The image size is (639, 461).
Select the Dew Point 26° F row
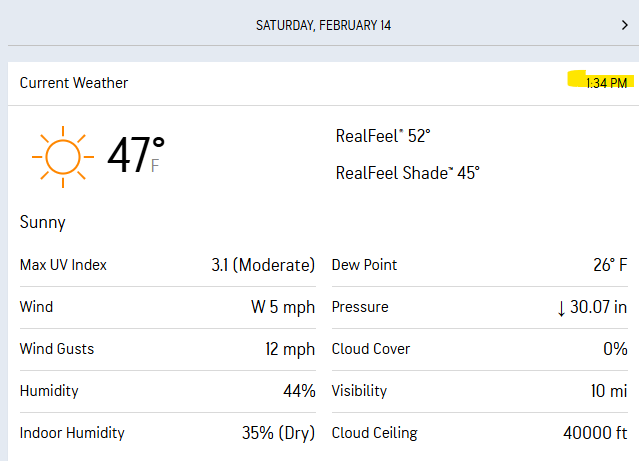tap(479, 265)
